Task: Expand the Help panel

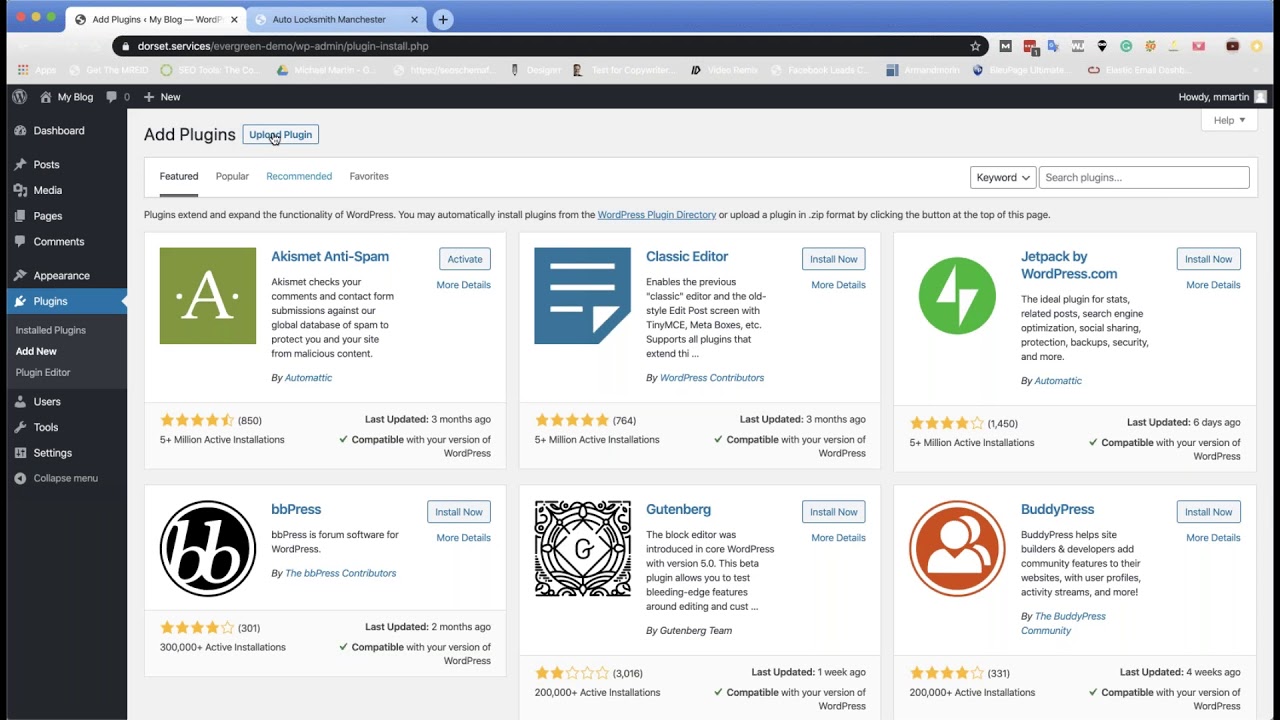Action: tap(1229, 120)
